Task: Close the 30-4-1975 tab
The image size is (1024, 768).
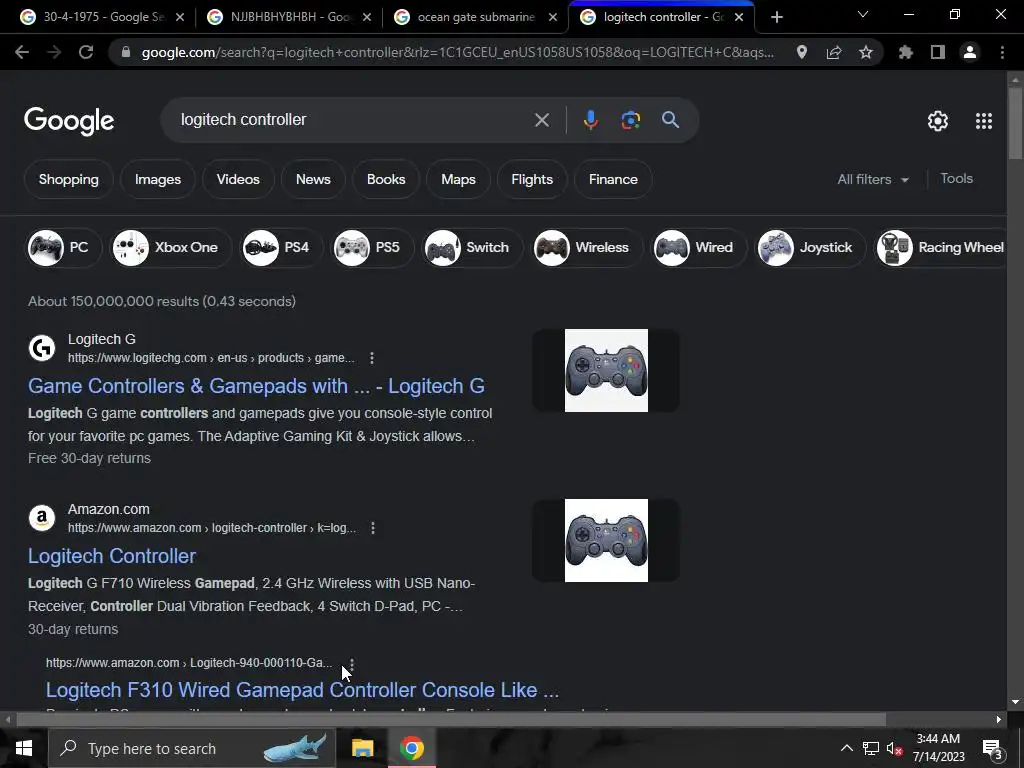Action: [180, 18]
